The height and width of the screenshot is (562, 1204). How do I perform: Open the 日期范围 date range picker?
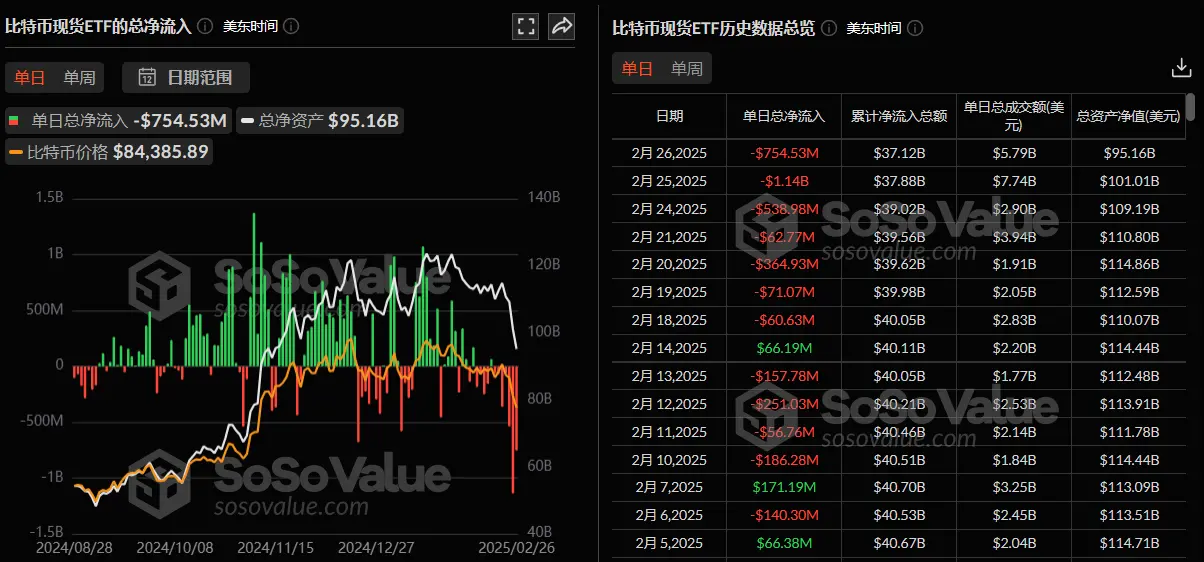[x=186, y=77]
